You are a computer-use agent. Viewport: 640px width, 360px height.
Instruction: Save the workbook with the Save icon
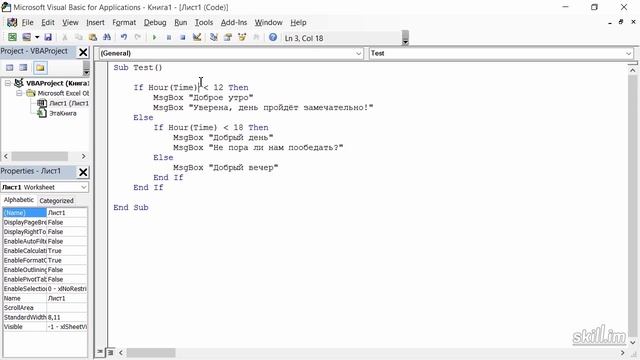48,38
